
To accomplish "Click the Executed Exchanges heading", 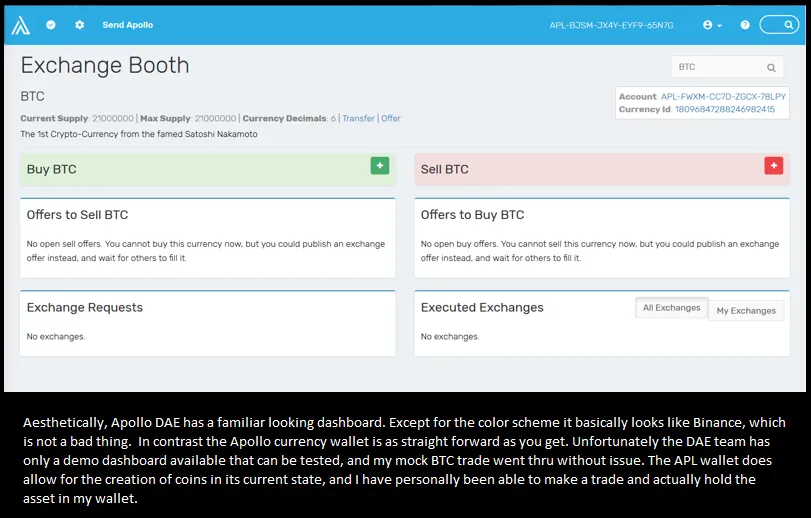I will pyautogui.click(x=482, y=308).
